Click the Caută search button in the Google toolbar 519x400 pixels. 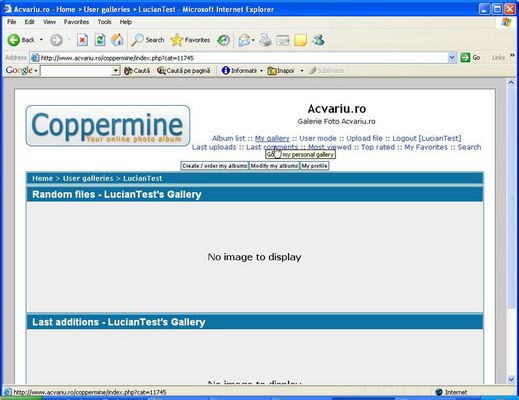pos(137,71)
